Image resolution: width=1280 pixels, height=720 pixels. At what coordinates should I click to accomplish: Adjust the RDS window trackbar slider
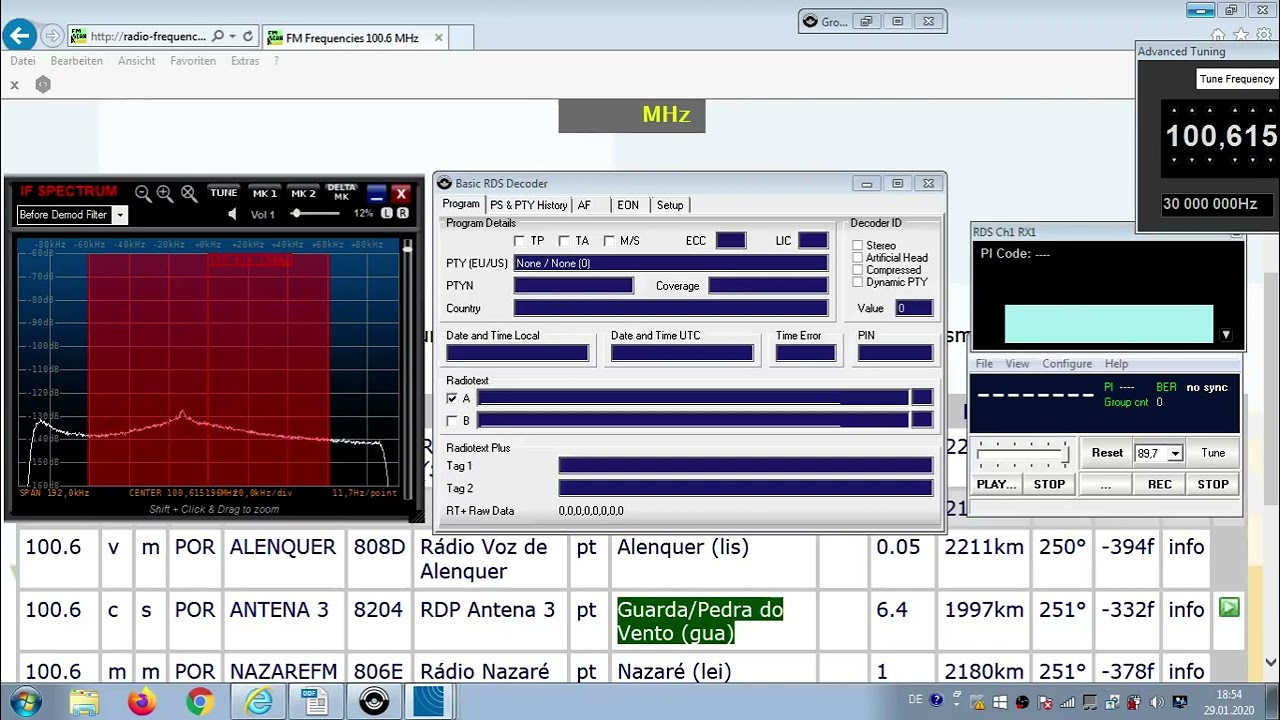point(1022,454)
